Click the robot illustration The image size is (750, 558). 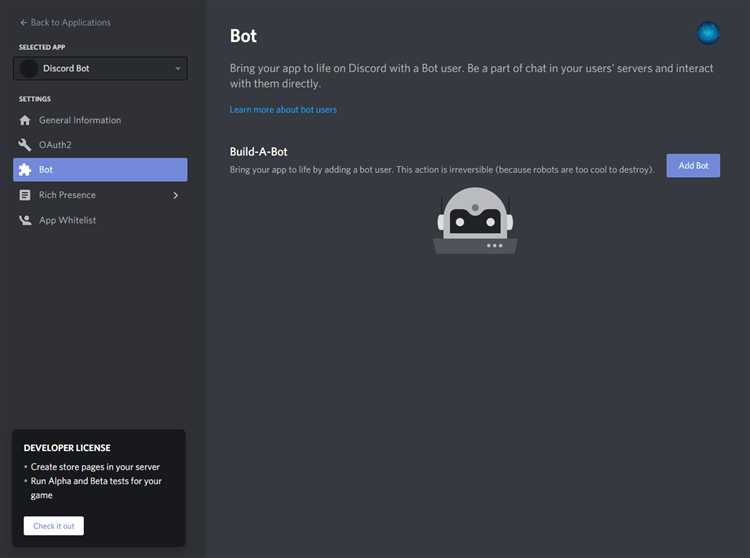475,220
